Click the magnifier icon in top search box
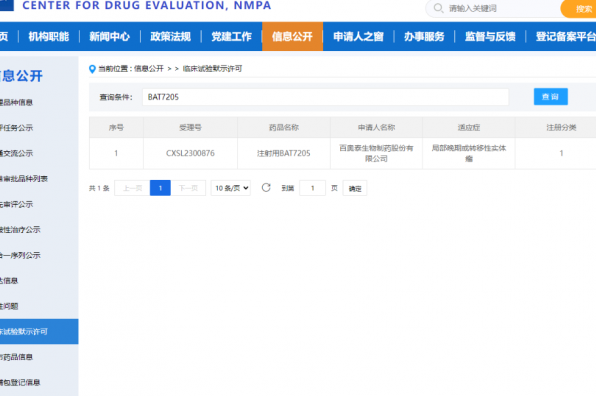596x396 pixels. [x=438, y=8]
